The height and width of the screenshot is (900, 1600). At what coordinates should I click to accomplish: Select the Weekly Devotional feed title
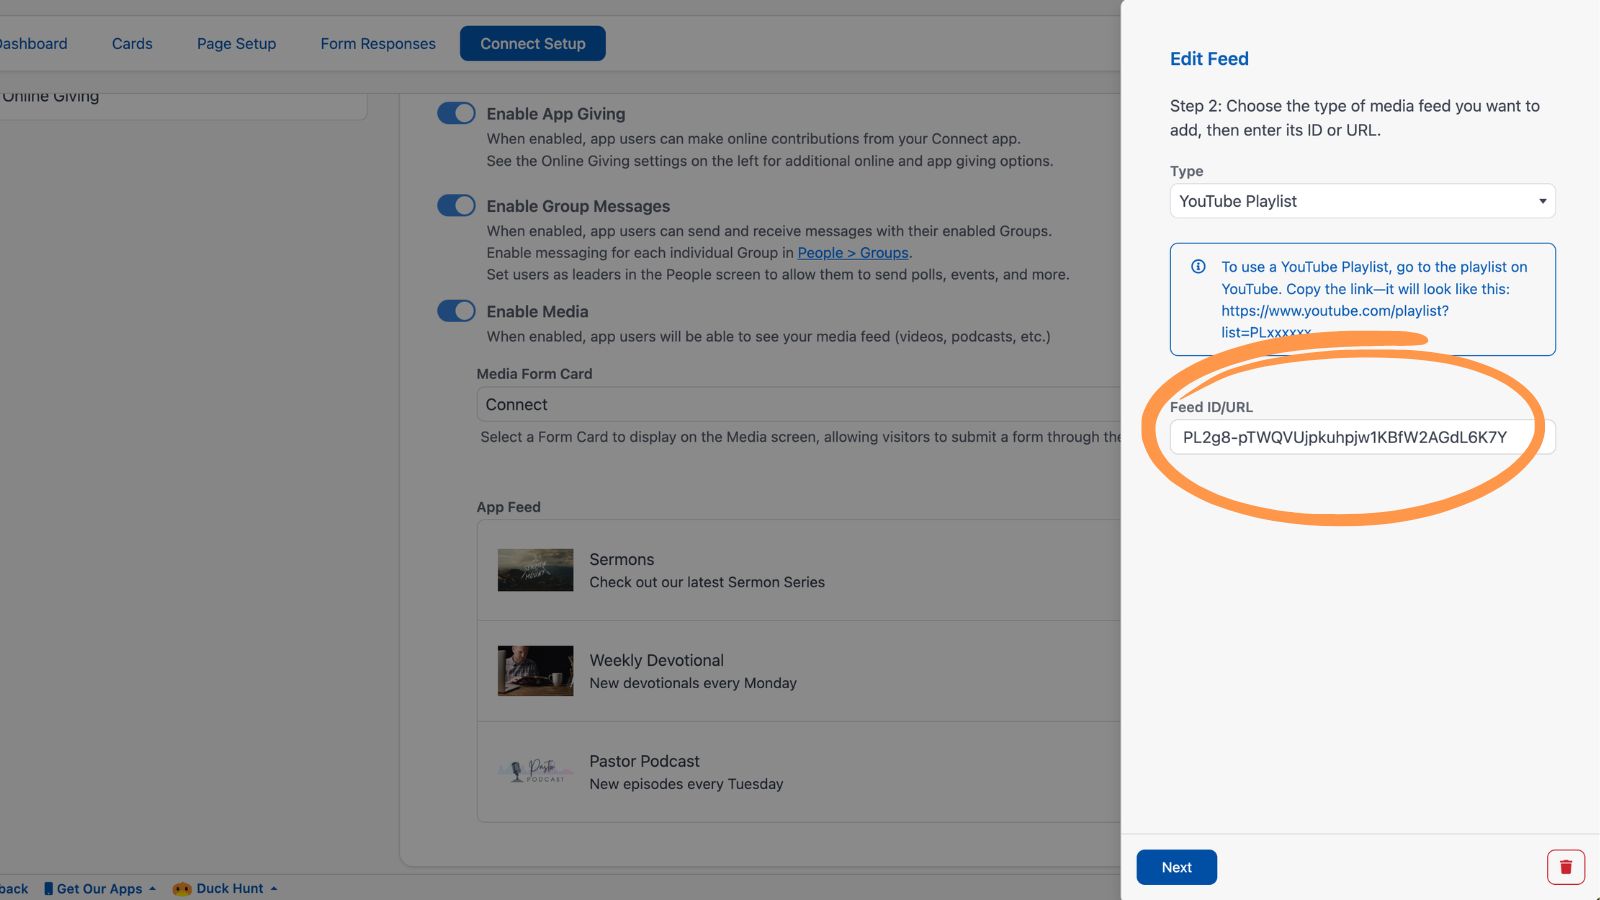pyautogui.click(x=657, y=660)
